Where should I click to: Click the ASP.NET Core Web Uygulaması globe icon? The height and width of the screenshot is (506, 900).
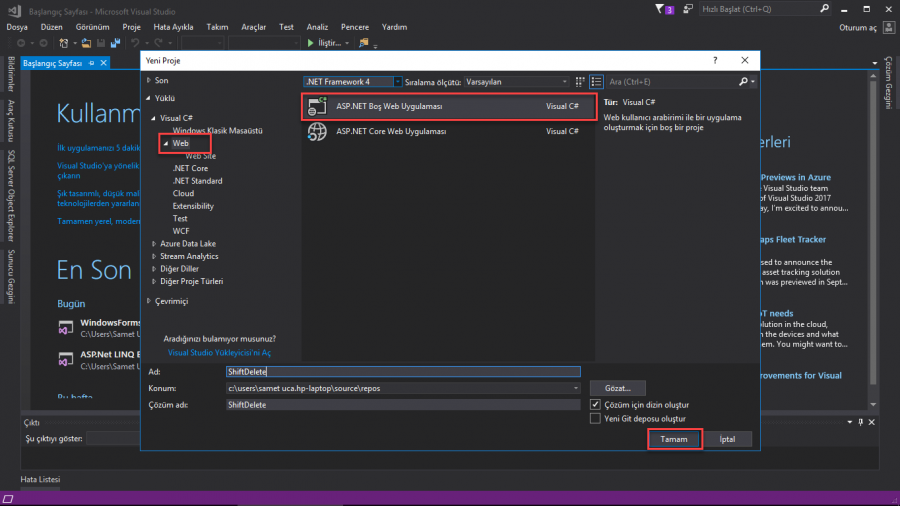pyautogui.click(x=317, y=131)
